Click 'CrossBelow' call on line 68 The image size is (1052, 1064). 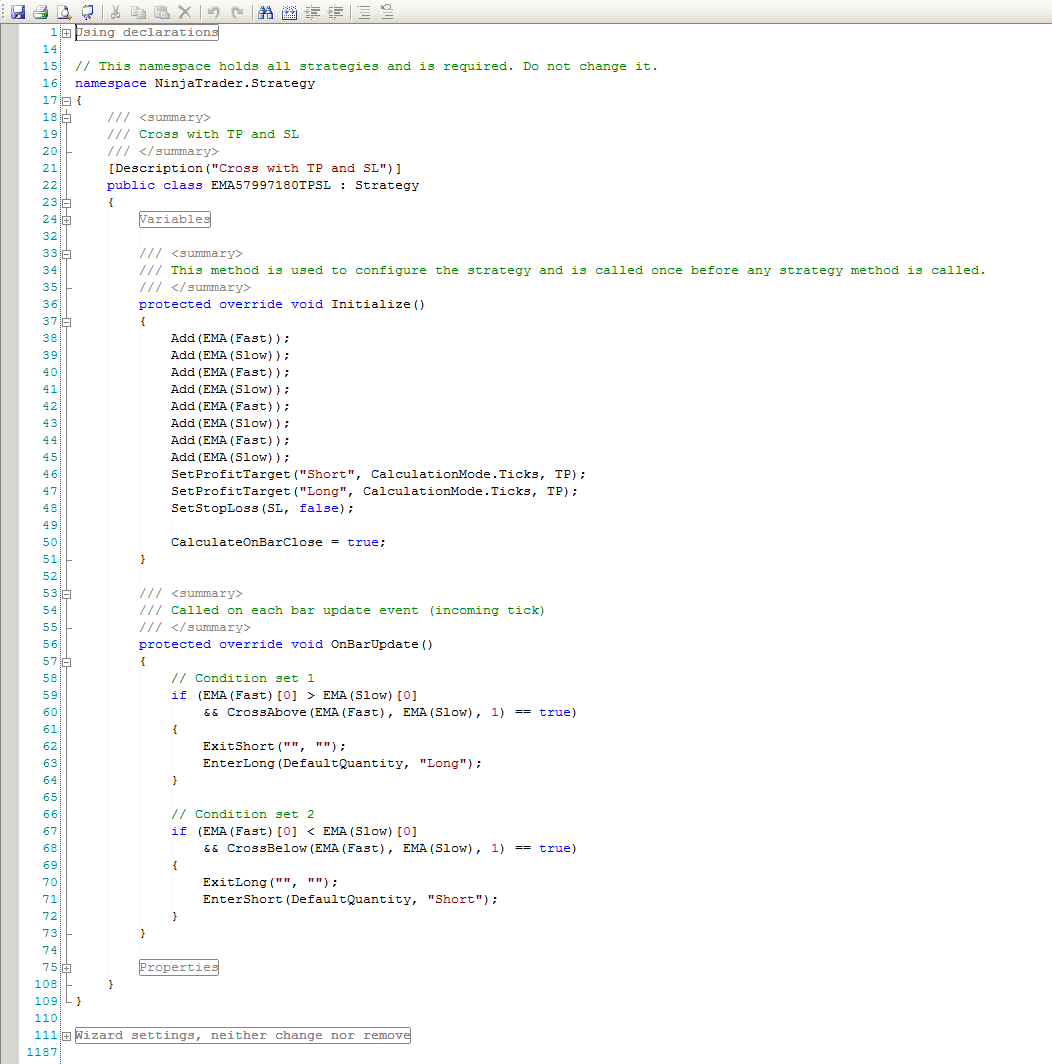click(266, 848)
